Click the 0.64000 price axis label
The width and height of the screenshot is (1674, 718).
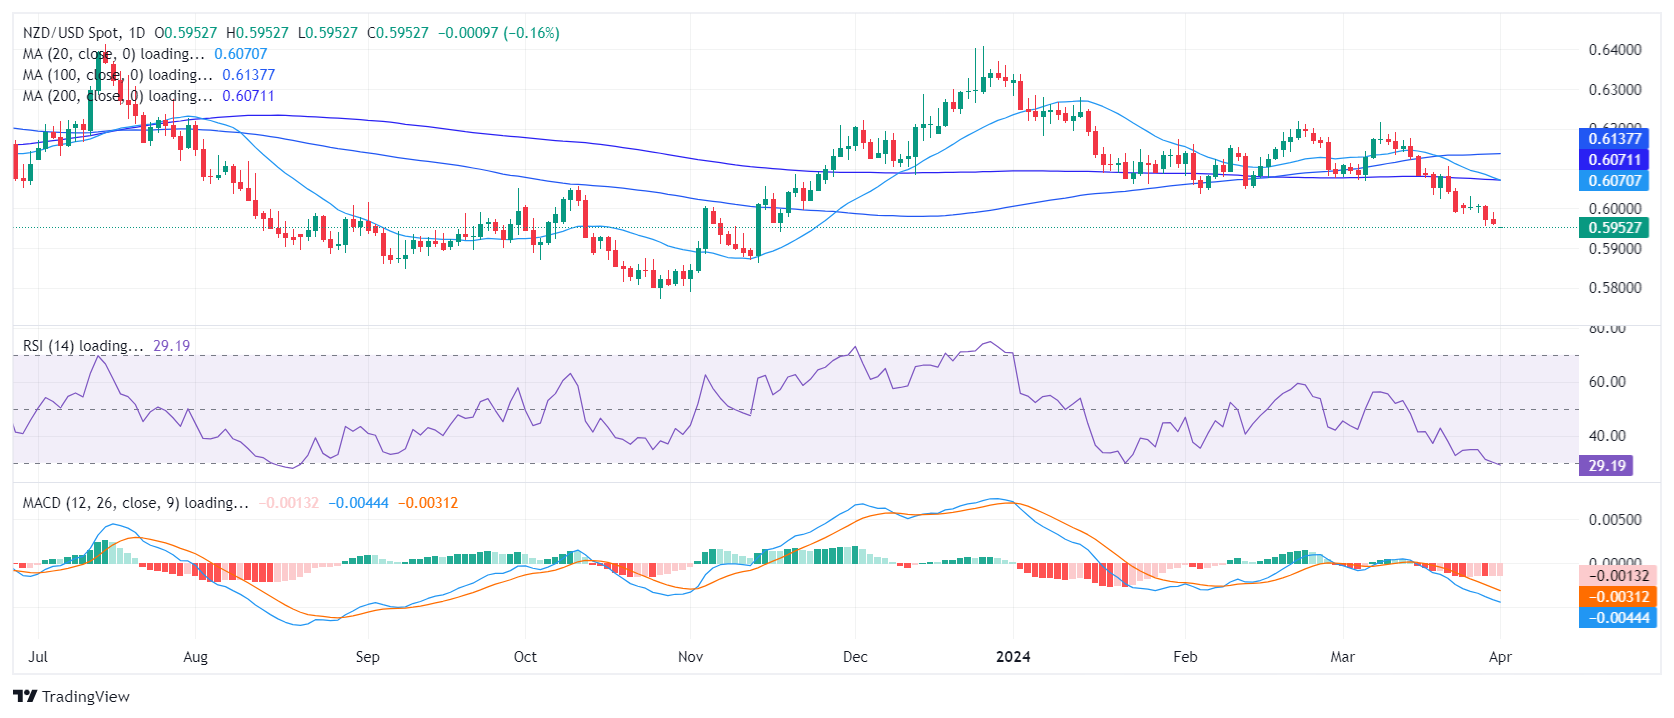point(1615,50)
